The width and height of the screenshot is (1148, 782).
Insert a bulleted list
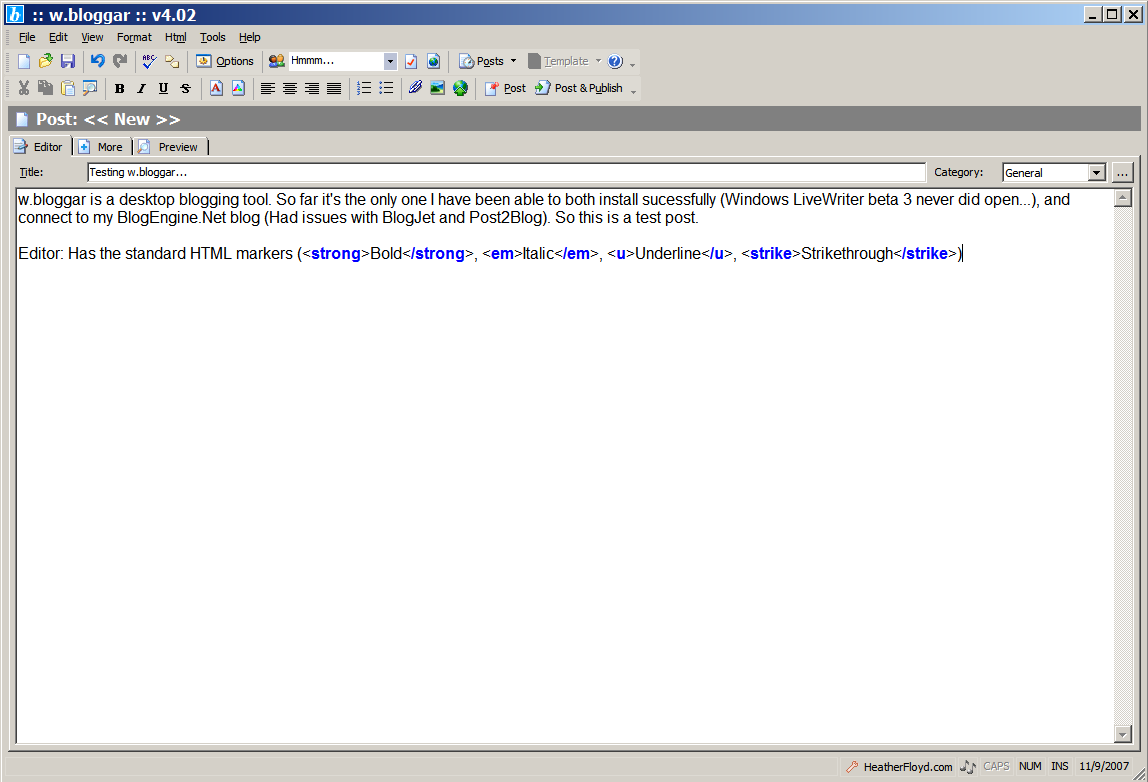387,89
